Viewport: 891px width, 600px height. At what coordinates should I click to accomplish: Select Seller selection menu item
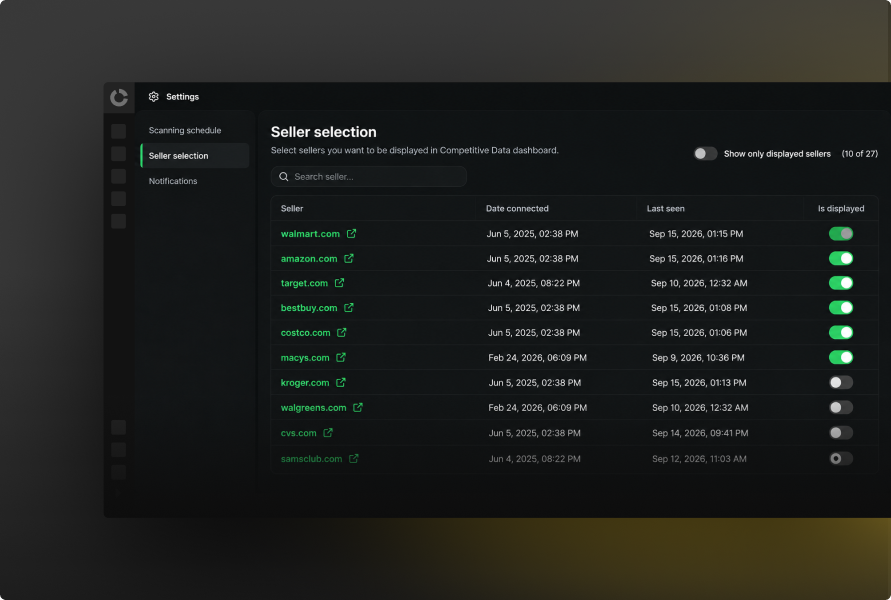click(195, 156)
